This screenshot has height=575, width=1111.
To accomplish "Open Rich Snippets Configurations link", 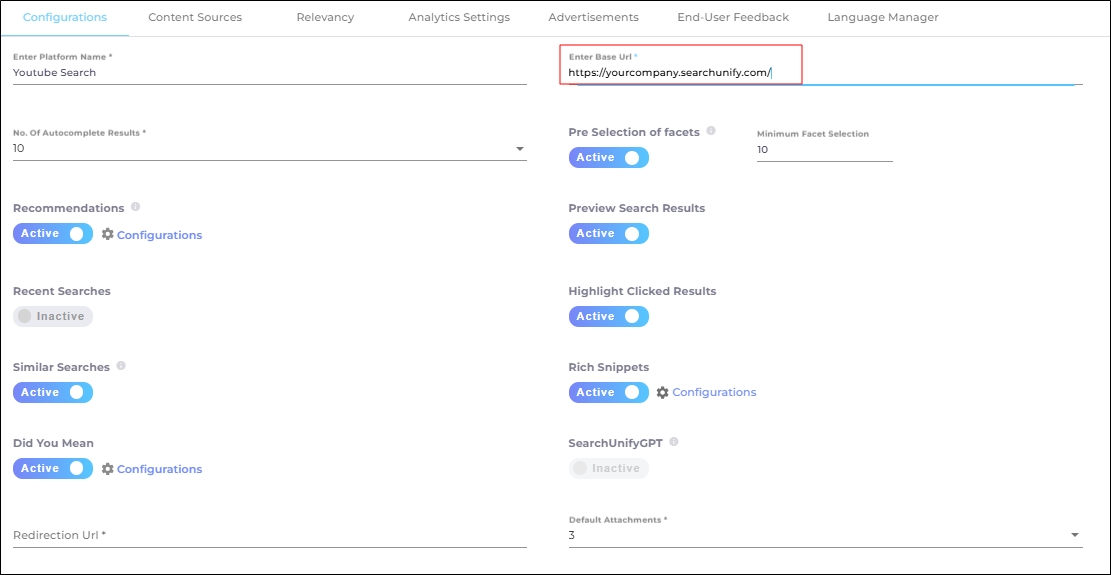I will tap(714, 392).
